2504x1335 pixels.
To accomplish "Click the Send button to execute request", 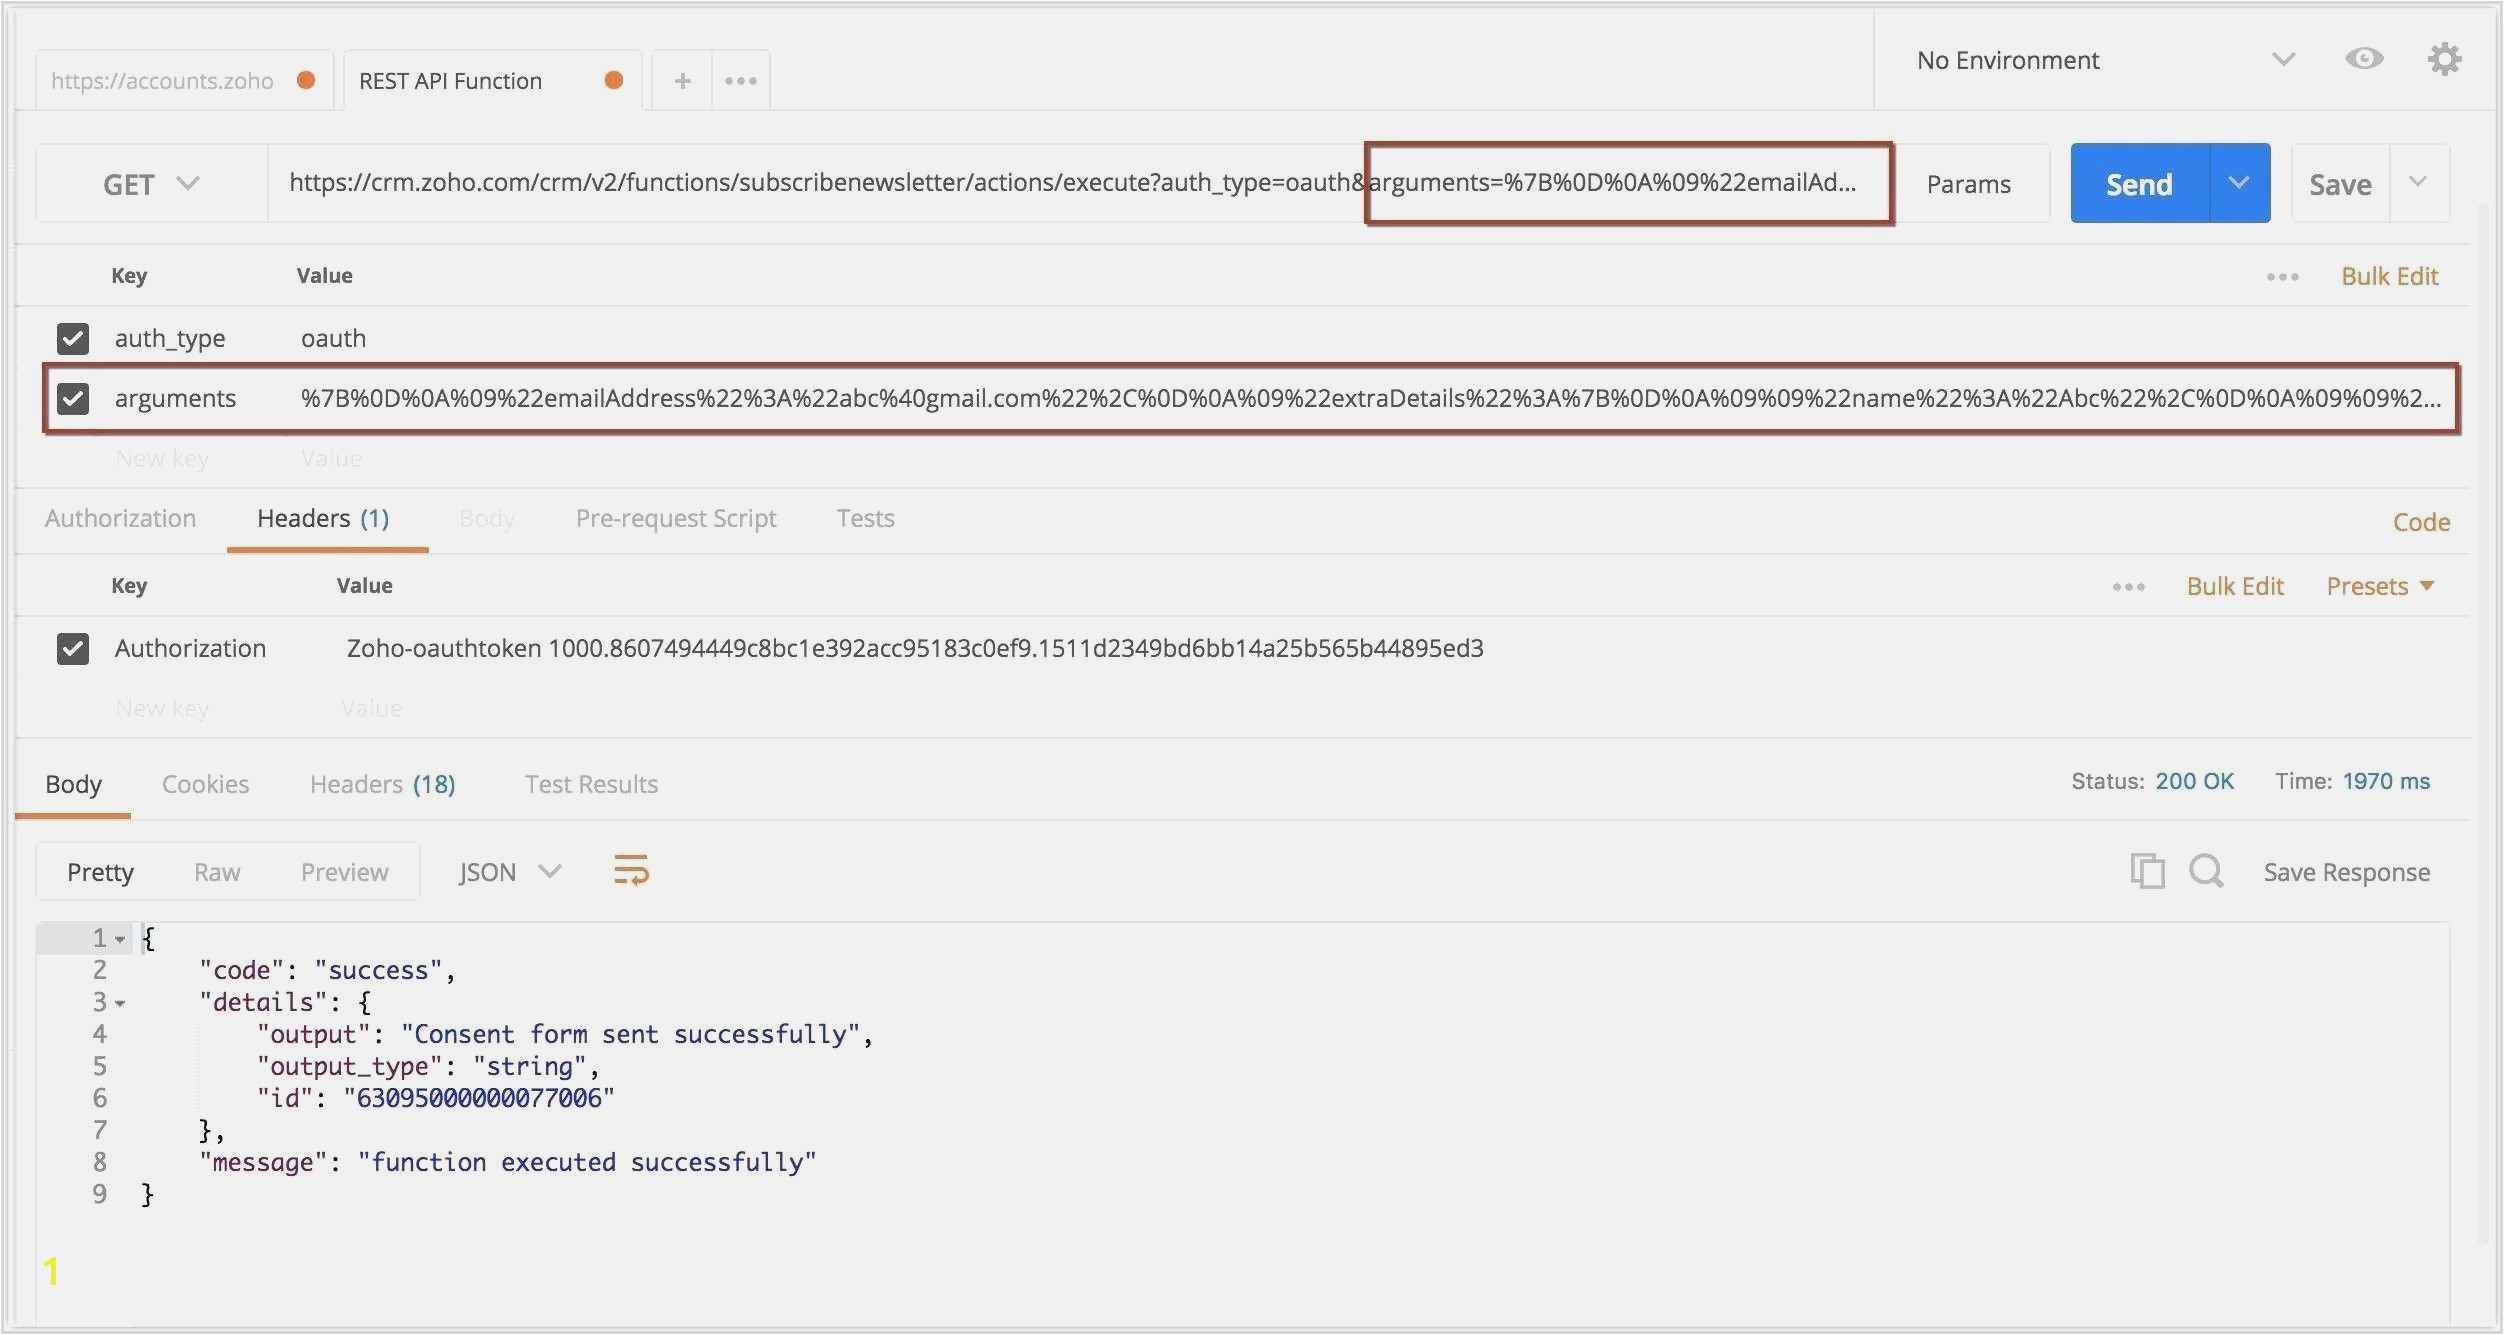I will (x=2138, y=182).
